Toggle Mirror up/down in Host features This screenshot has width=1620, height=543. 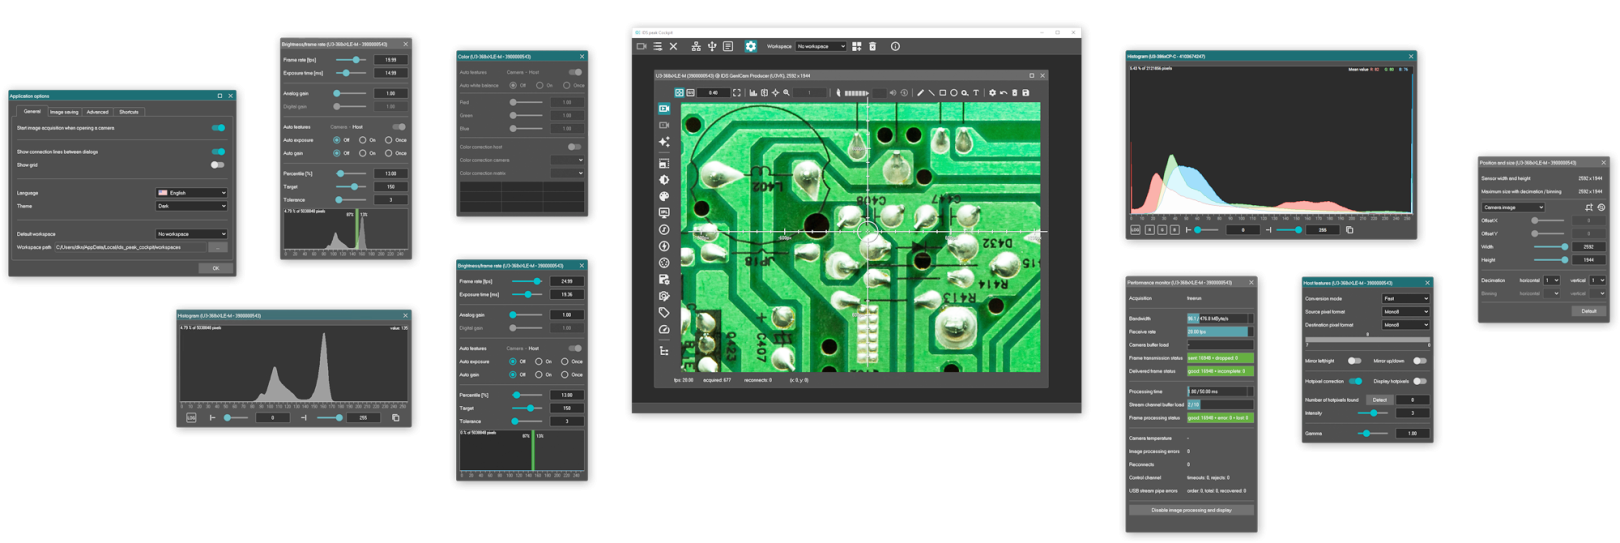1420,361
